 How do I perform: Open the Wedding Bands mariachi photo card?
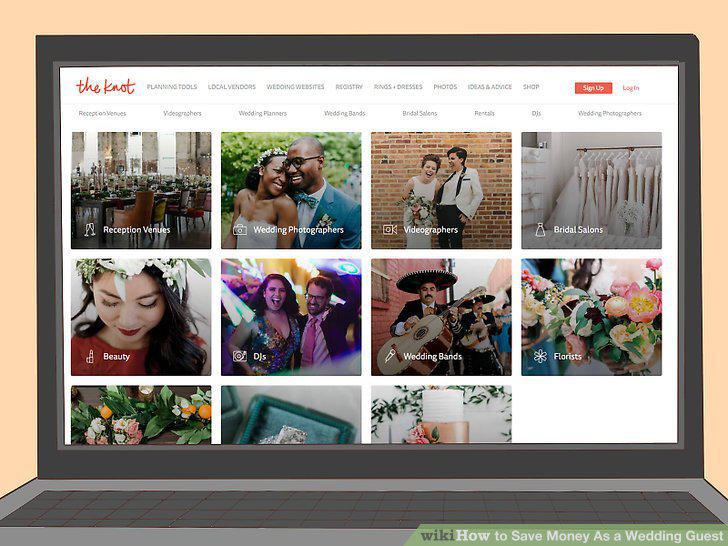coord(441,317)
